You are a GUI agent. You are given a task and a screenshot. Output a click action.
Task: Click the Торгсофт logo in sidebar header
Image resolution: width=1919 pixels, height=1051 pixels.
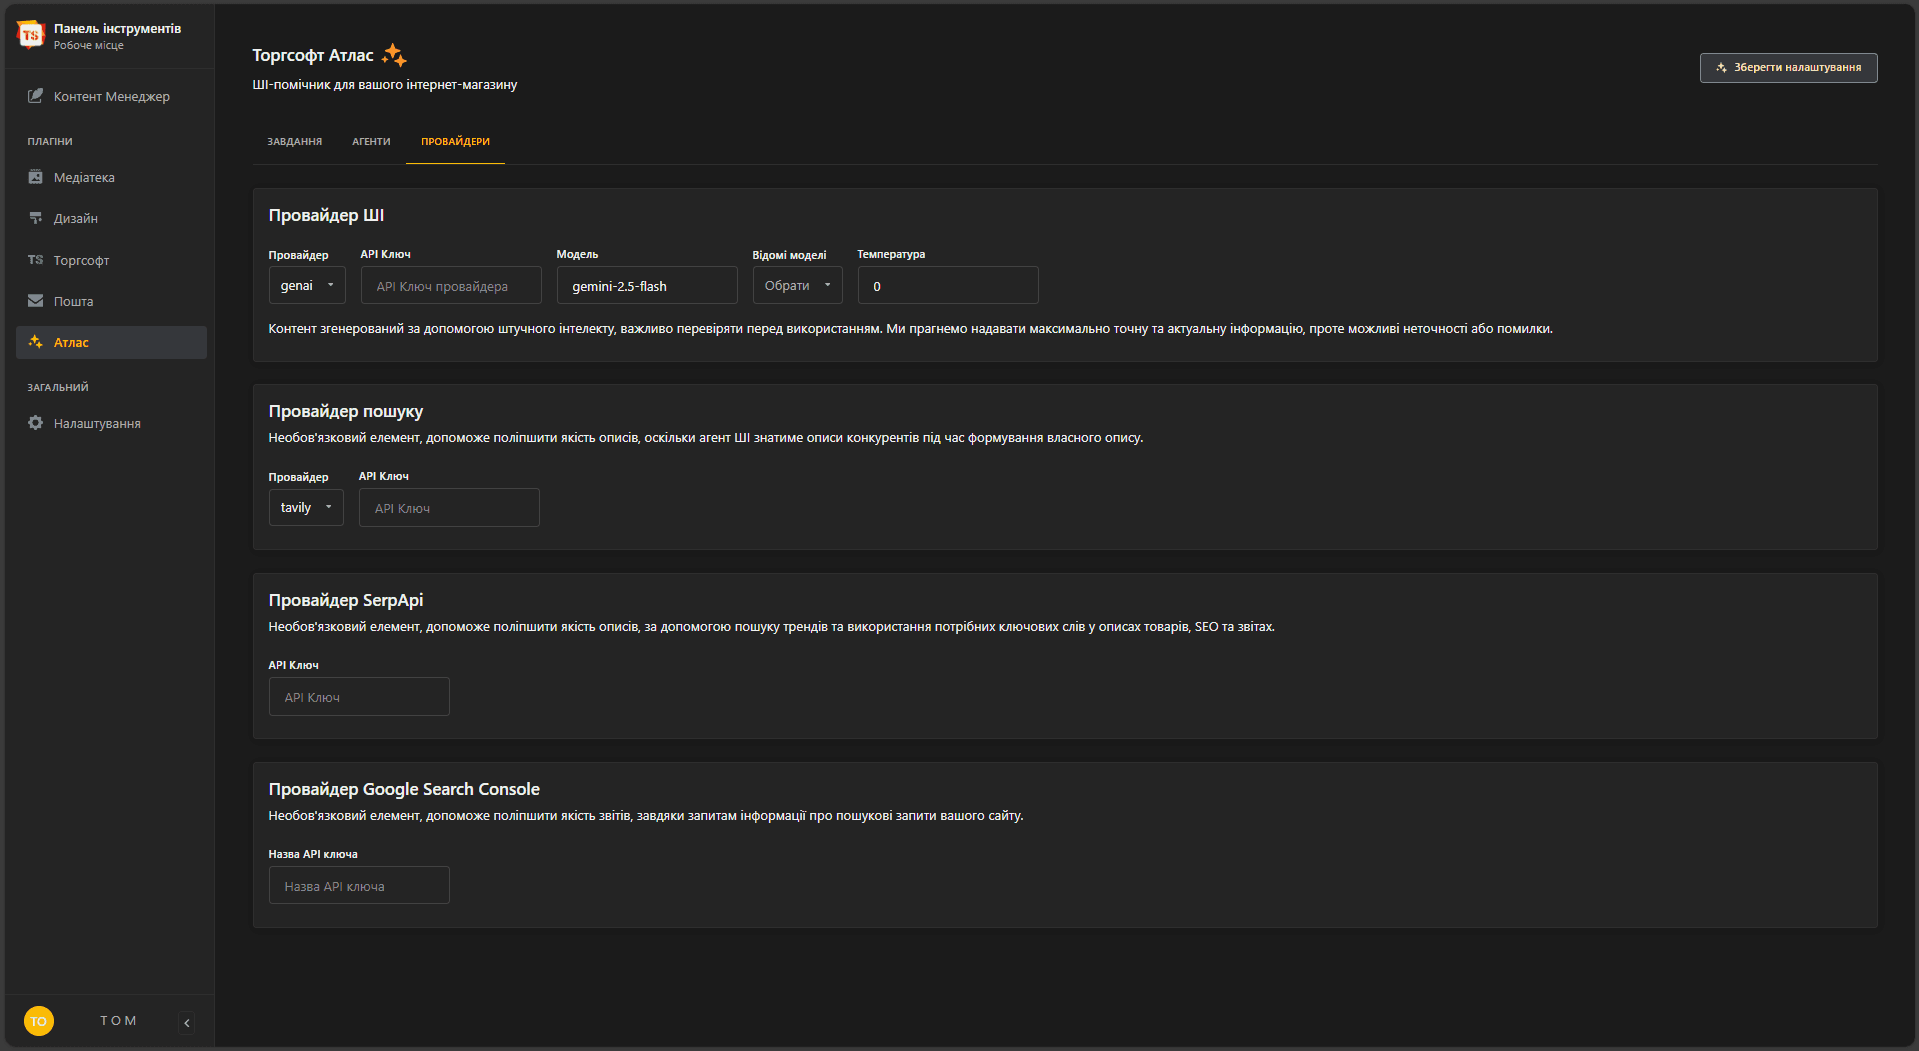tap(31, 35)
